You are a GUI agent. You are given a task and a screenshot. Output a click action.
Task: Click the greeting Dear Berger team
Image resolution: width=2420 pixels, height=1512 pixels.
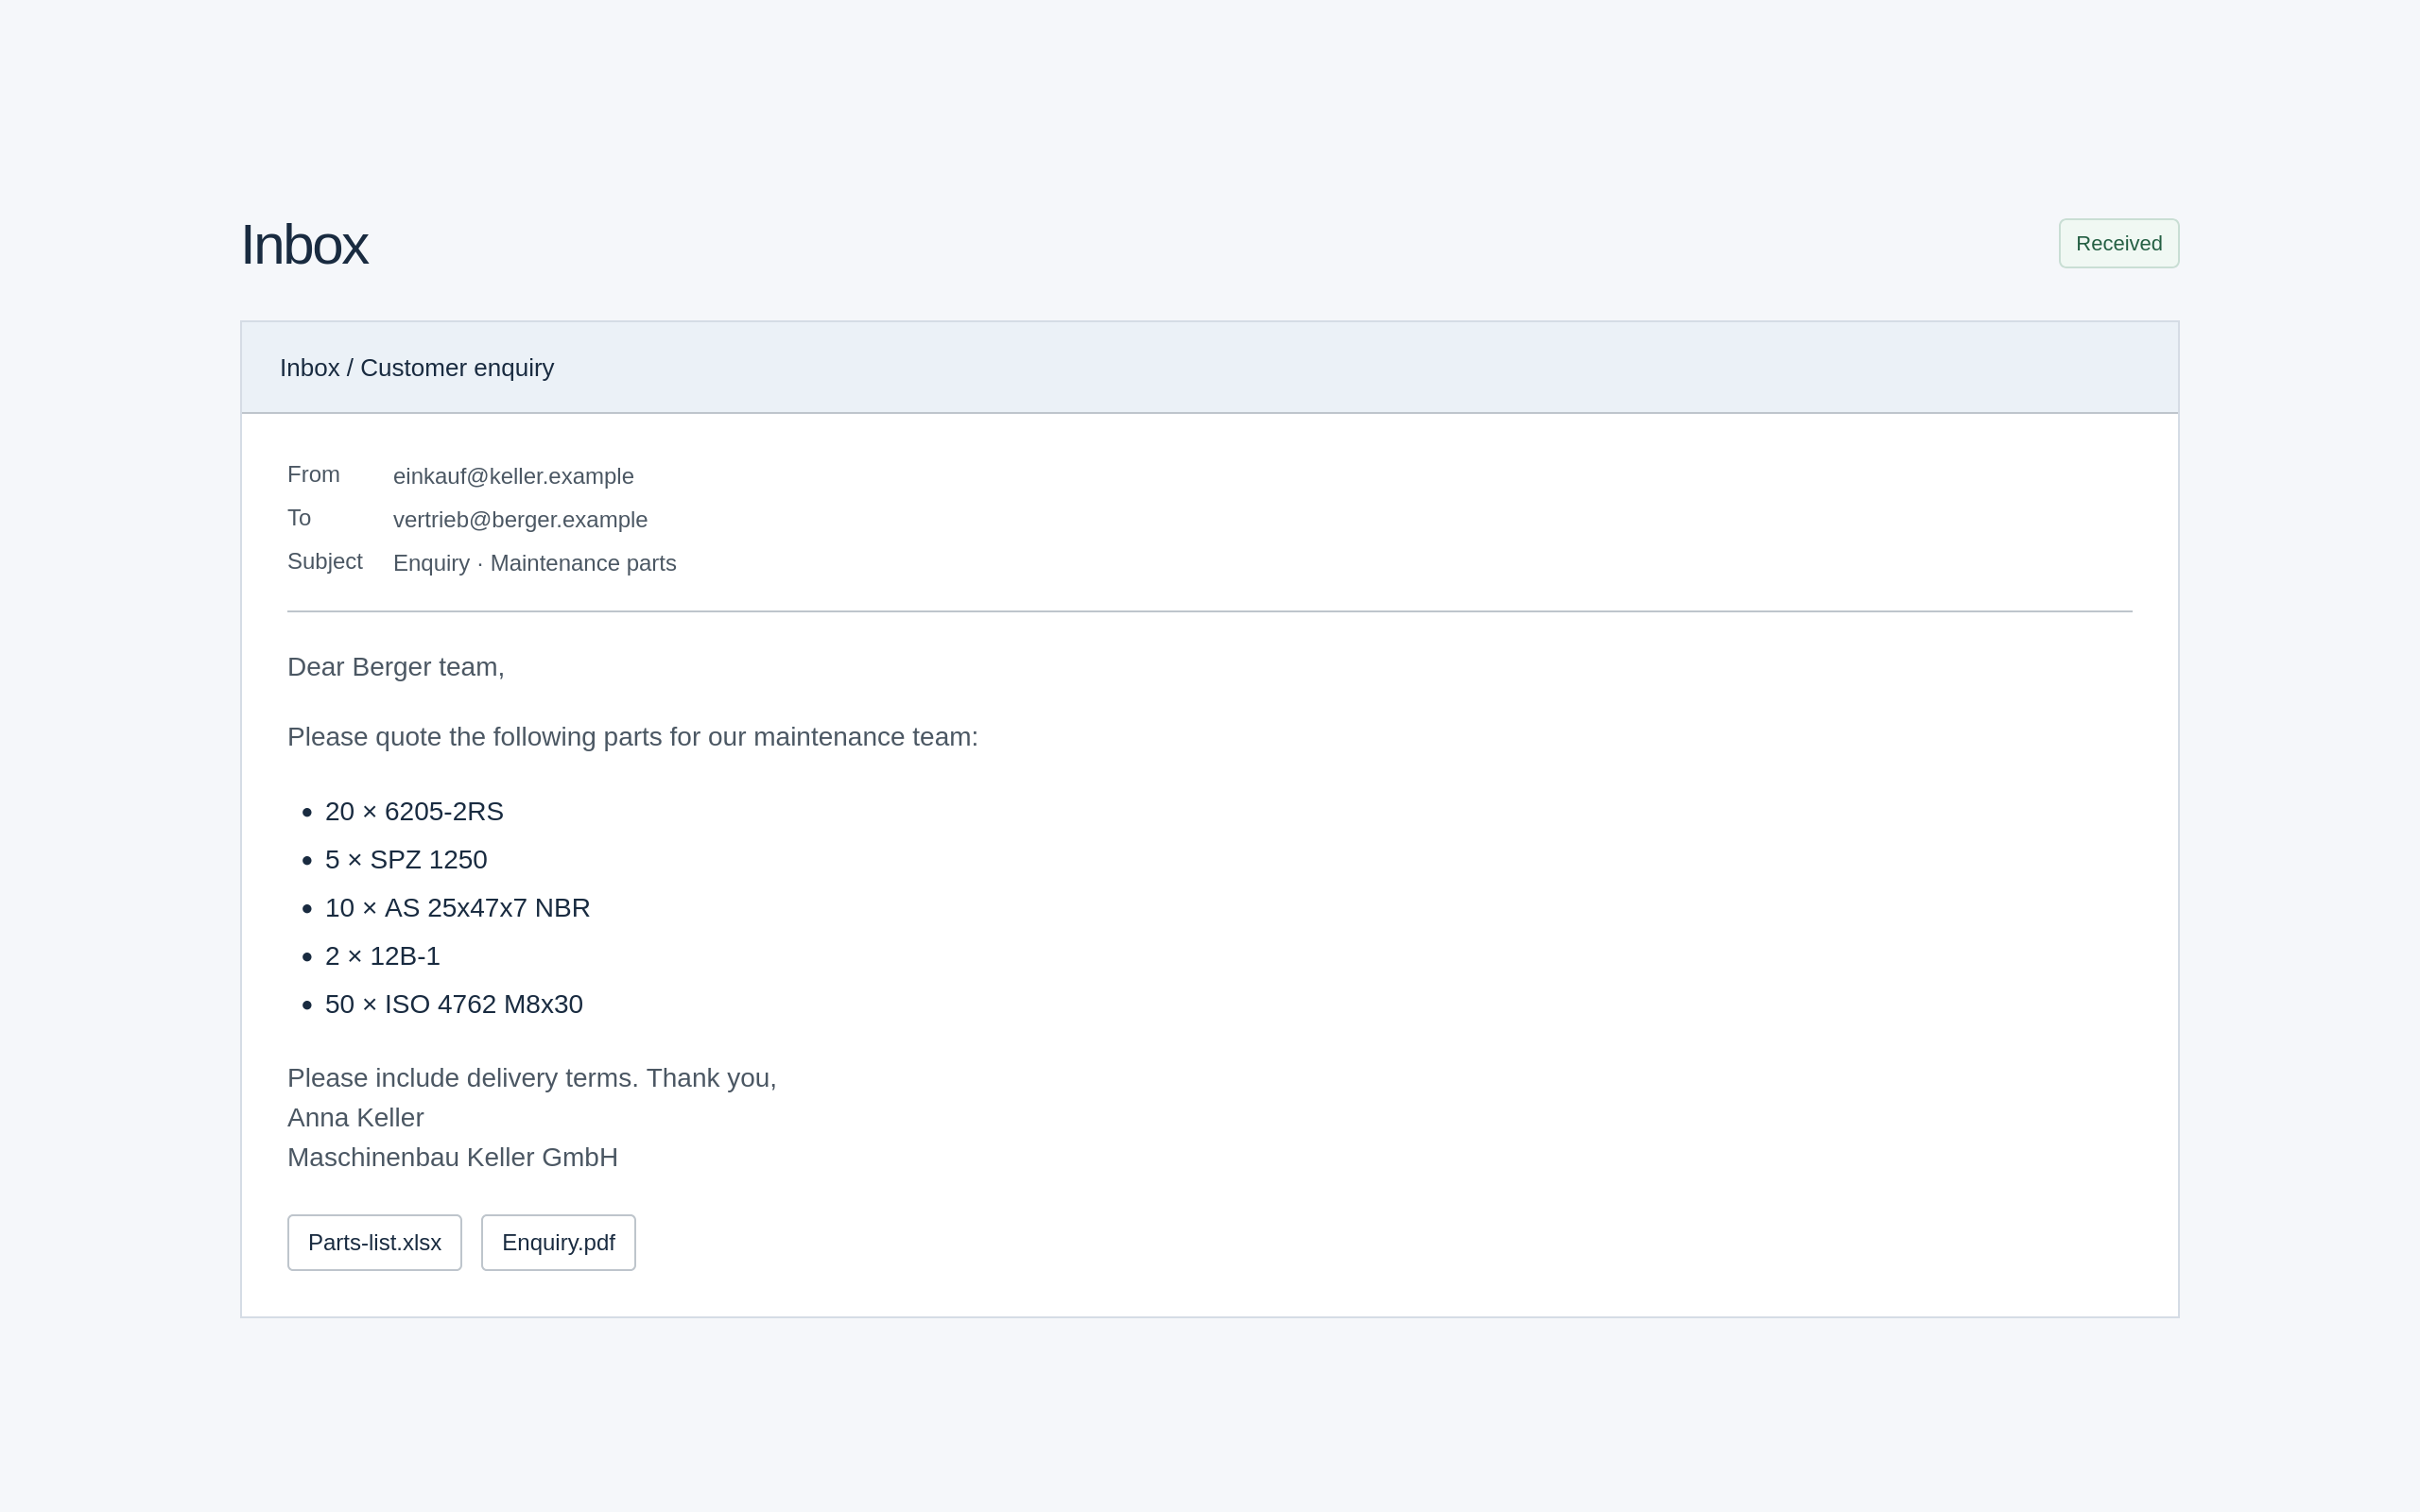pyautogui.click(x=396, y=667)
